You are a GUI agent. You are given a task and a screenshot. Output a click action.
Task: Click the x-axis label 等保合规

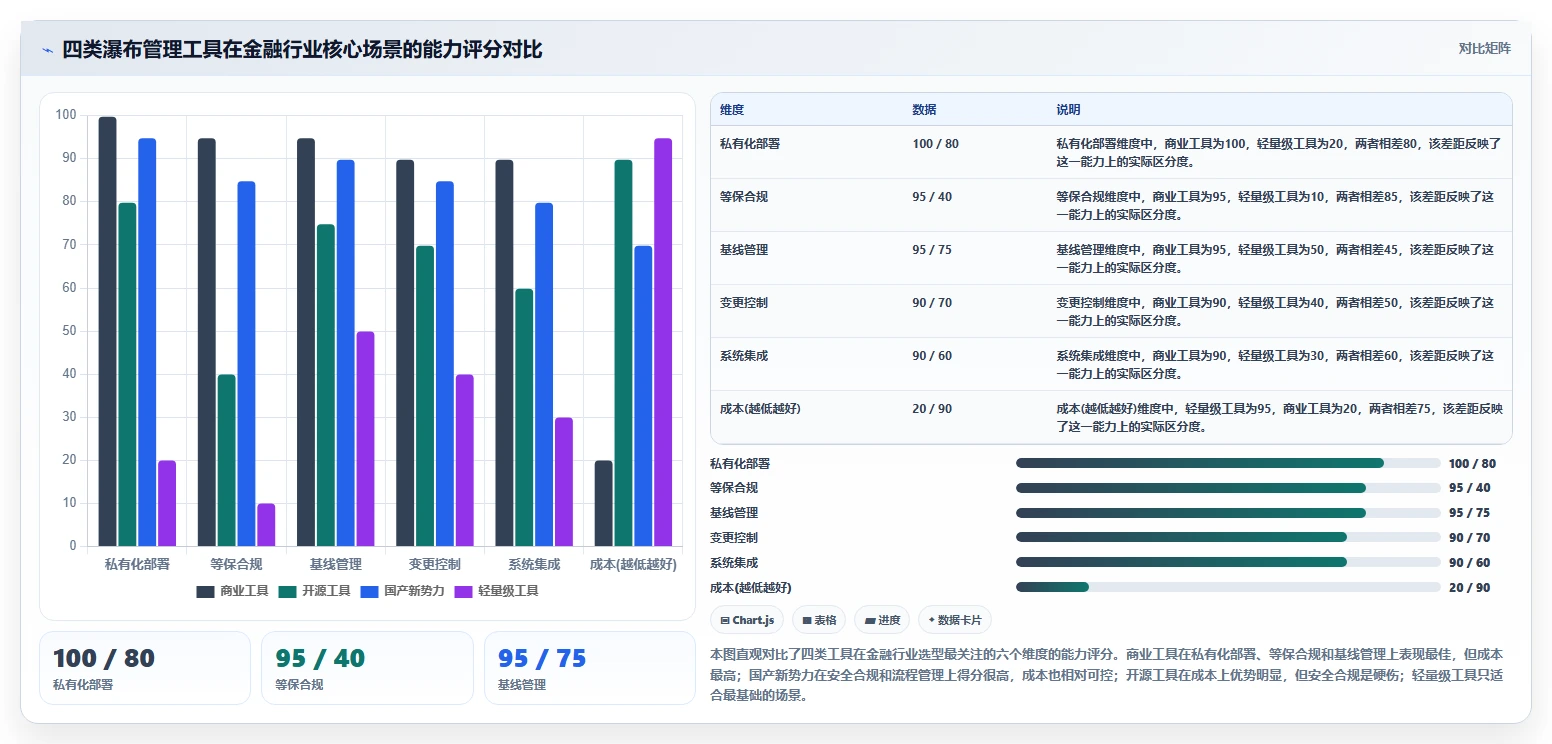236,564
